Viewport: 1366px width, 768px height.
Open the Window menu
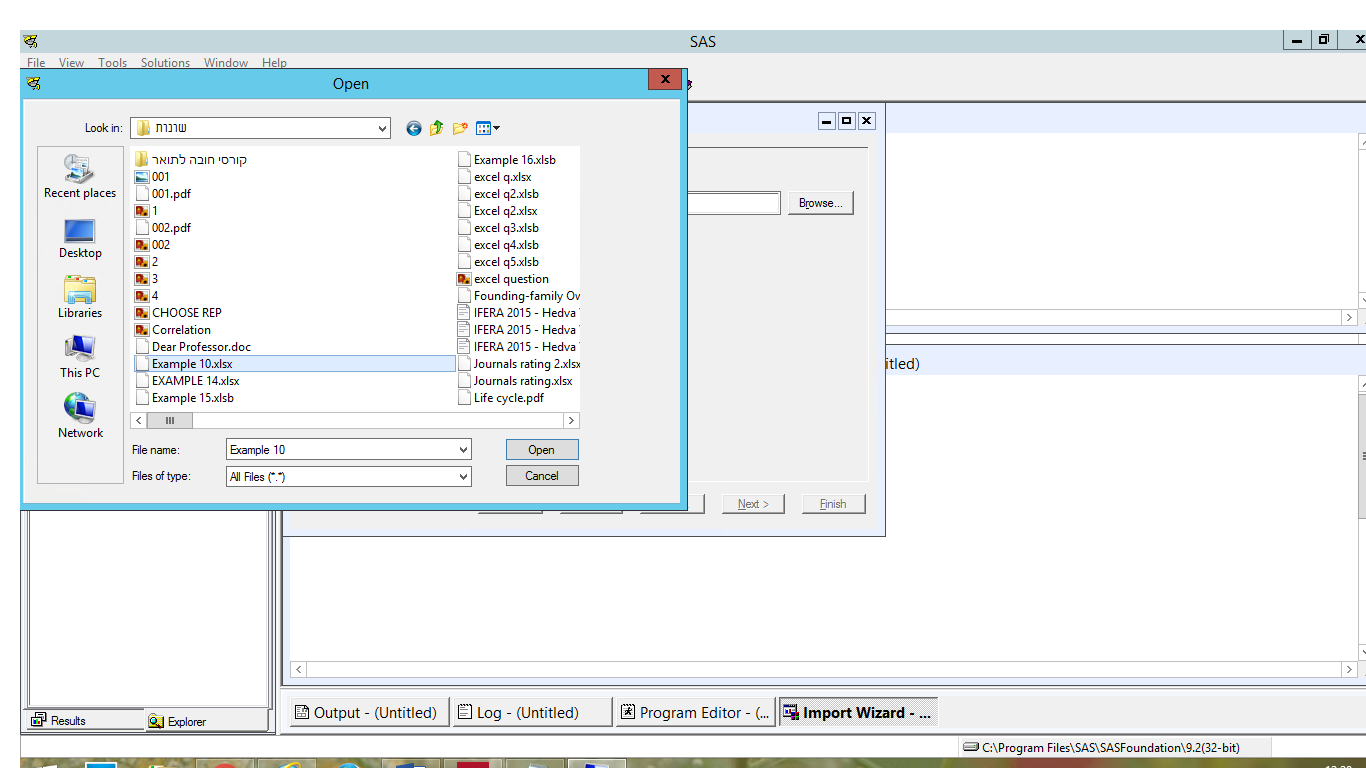coord(226,63)
